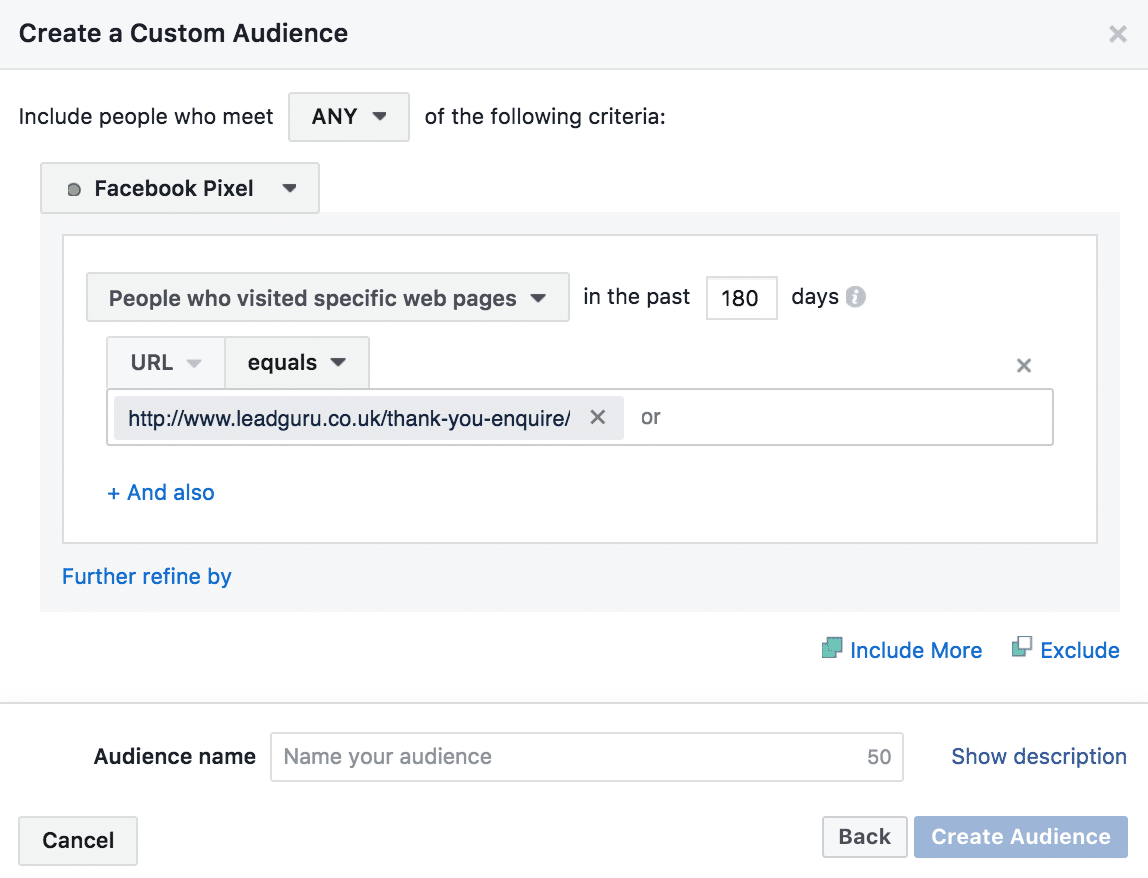The height and width of the screenshot is (878, 1148).
Task: Click the Exclude link
Action: click(x=1080, y=650)
